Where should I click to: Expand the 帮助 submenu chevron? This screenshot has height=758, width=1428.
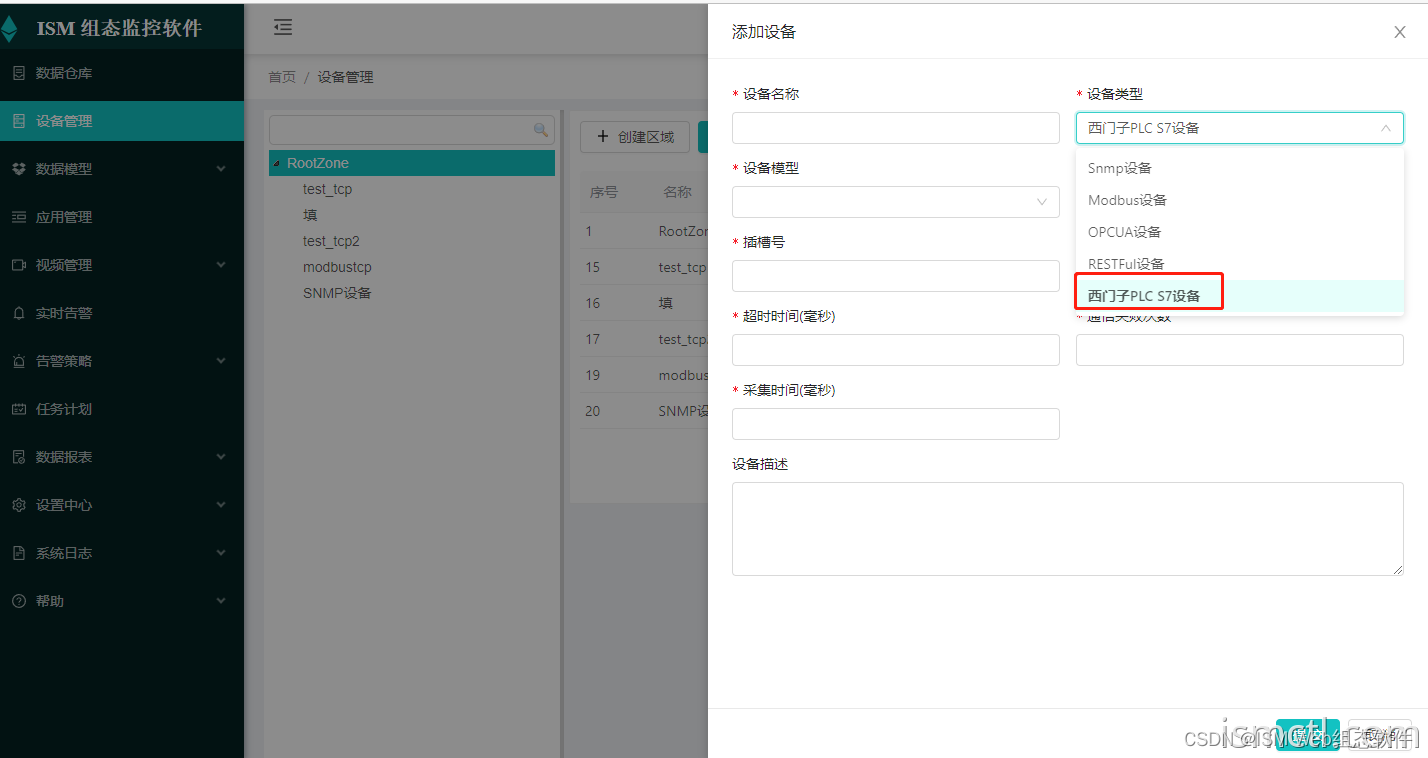(221, 601)
